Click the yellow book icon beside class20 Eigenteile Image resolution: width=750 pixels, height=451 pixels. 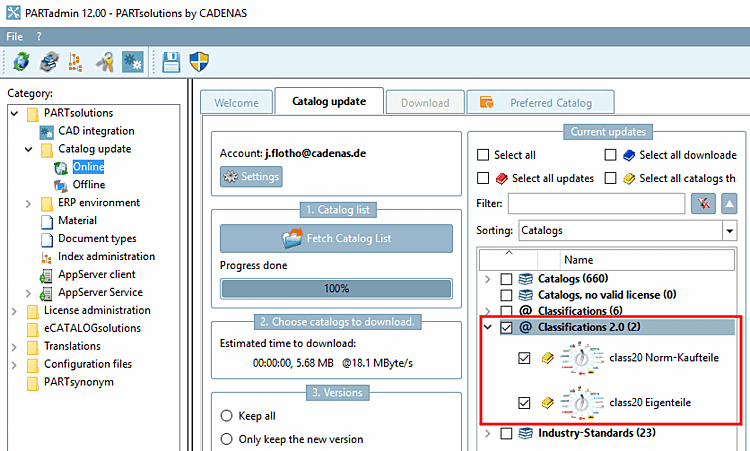(x=547, y=403)
